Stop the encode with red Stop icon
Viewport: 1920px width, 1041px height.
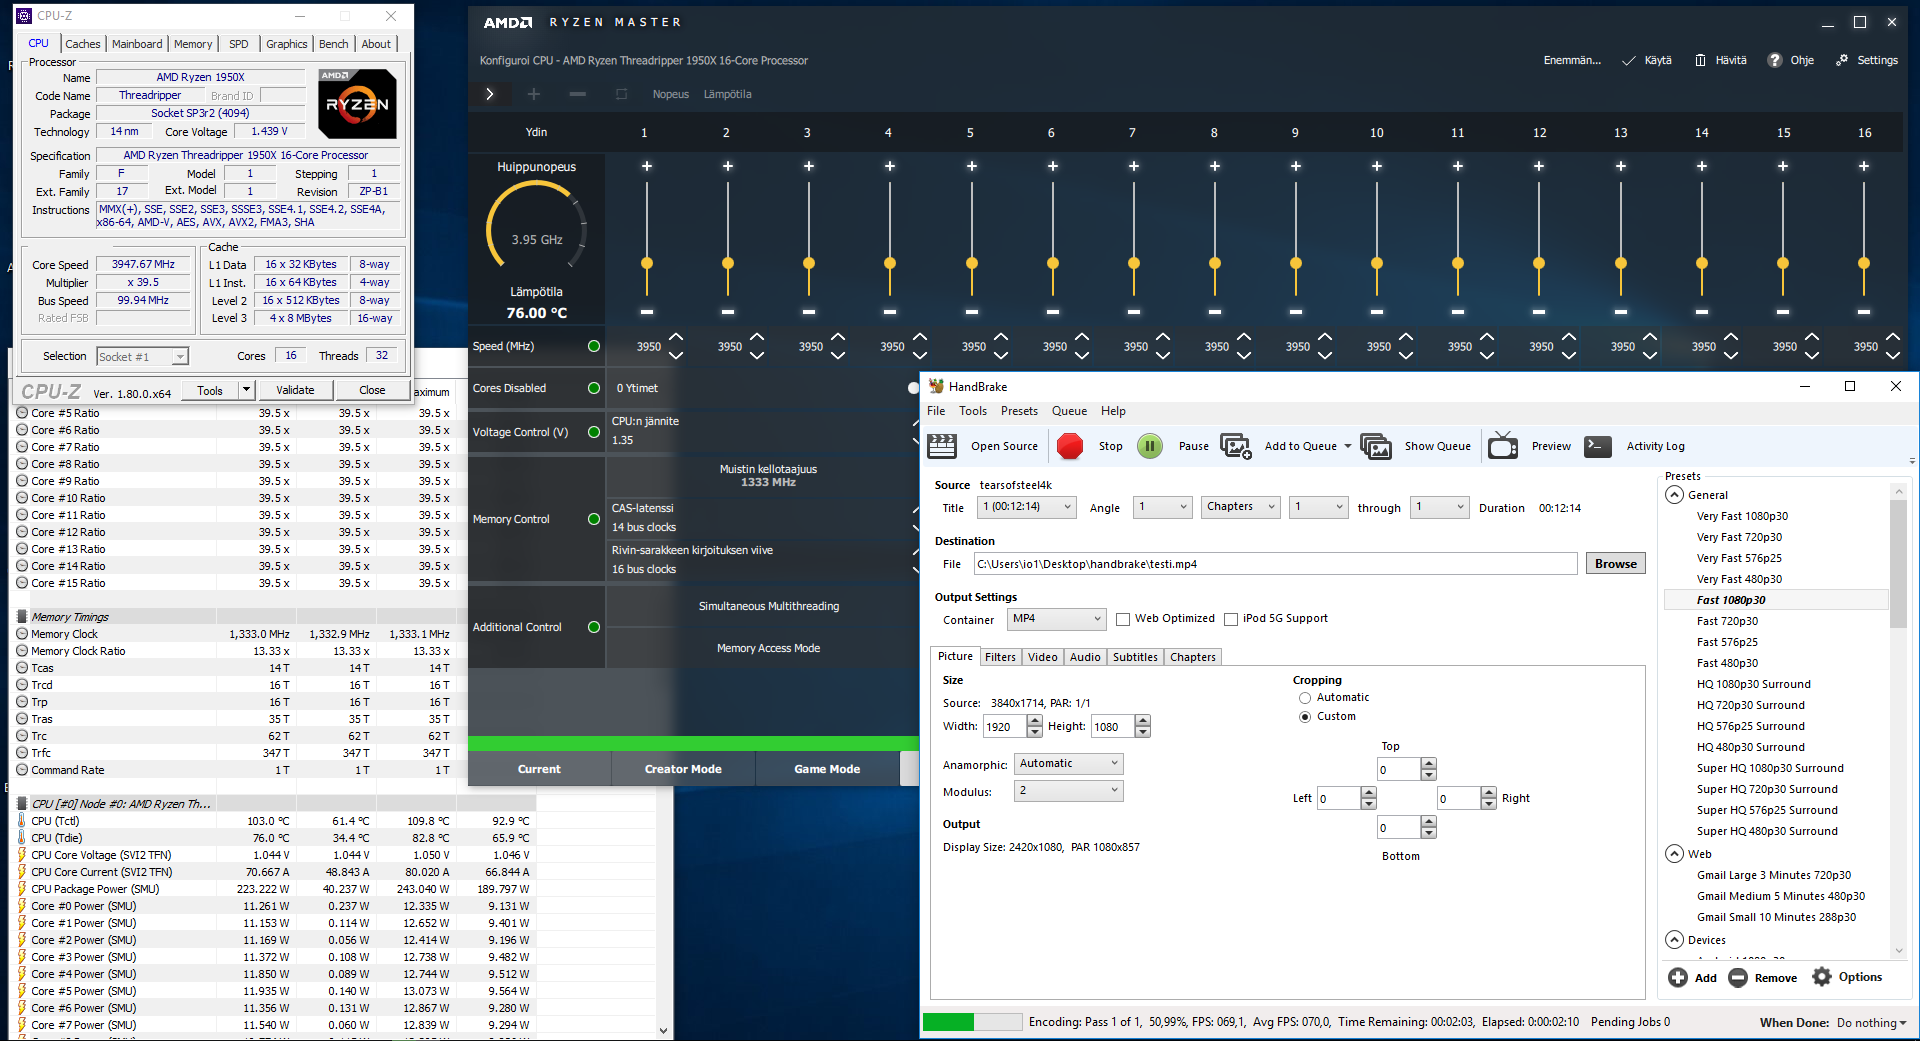(x=1070, y=446)
